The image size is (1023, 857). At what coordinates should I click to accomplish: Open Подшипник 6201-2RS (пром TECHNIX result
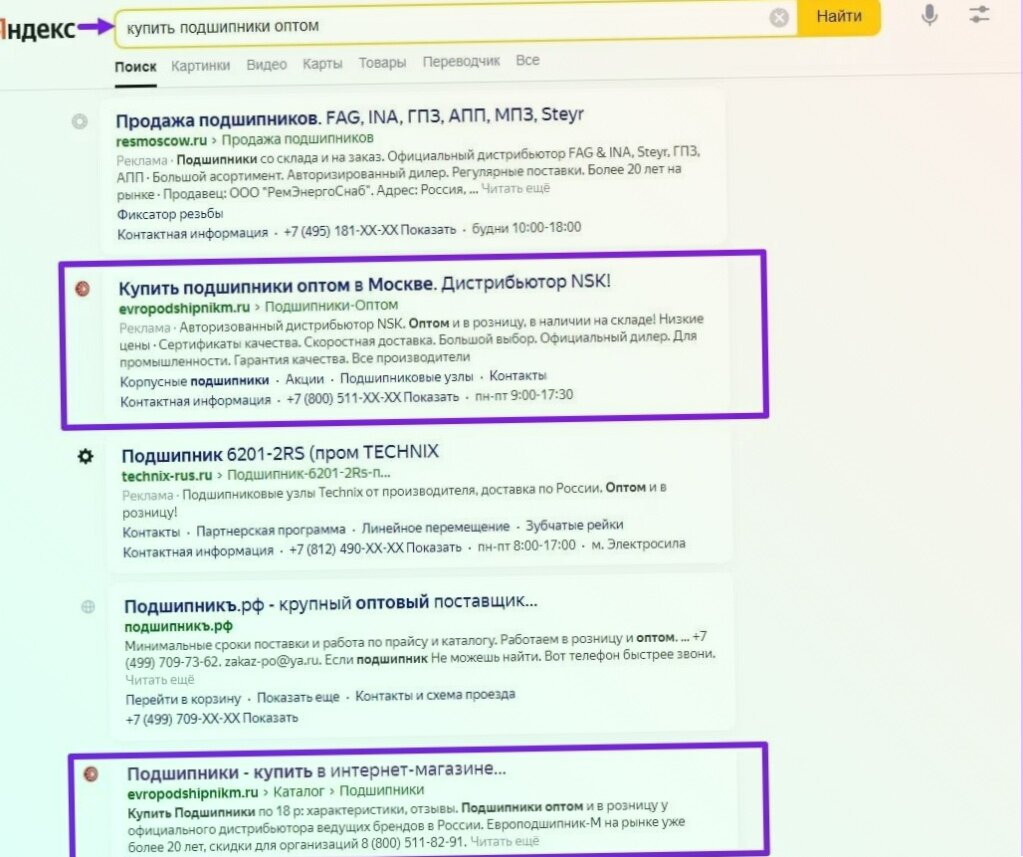coord(281,453)
